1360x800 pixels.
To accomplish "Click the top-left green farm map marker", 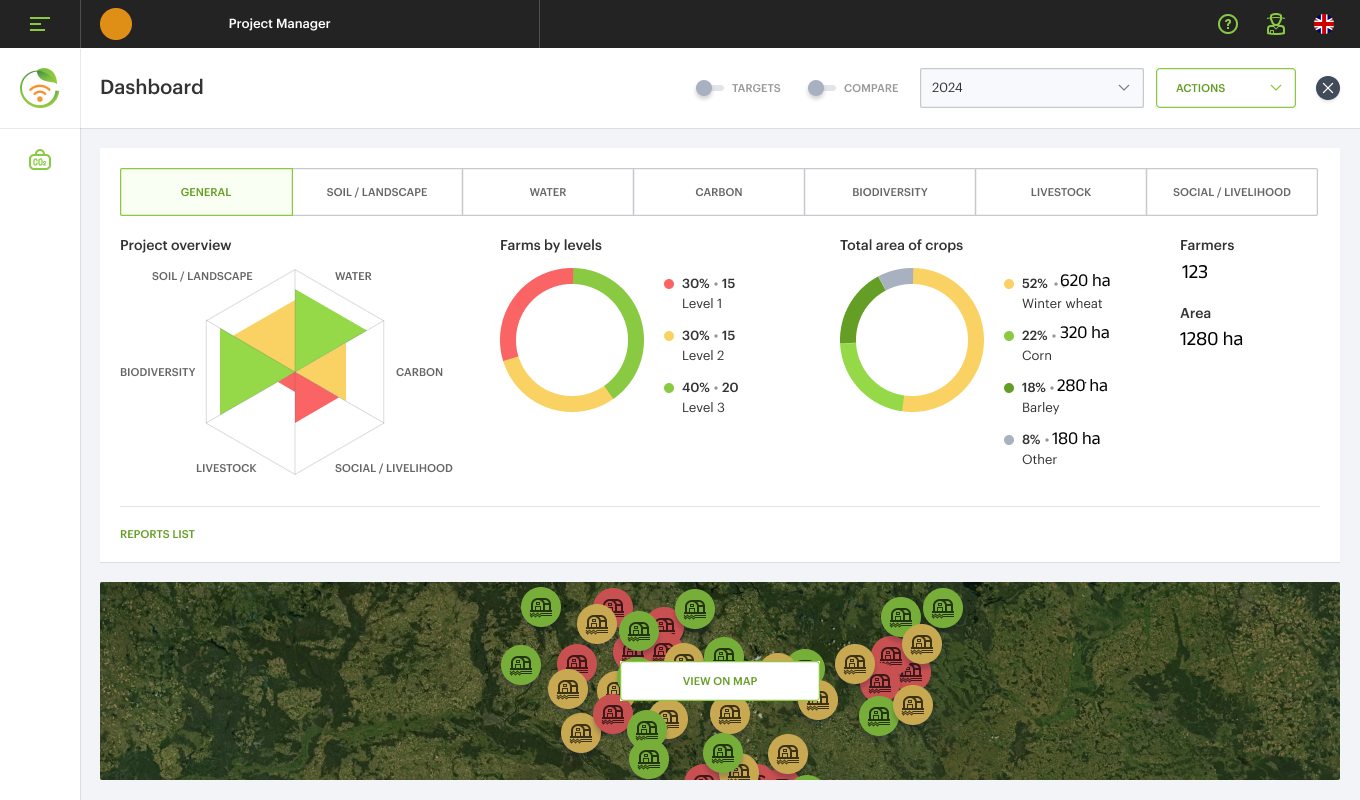I will [x=541, y=607].
